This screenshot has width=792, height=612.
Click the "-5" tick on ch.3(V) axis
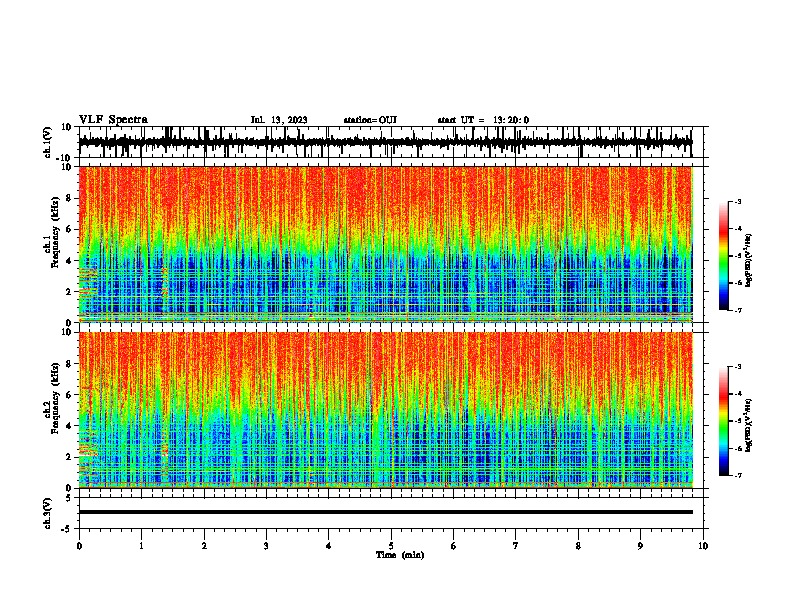point(68,529)
